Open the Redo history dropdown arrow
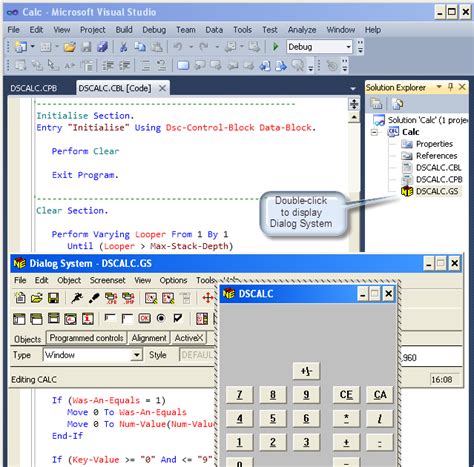 [217, 47]
